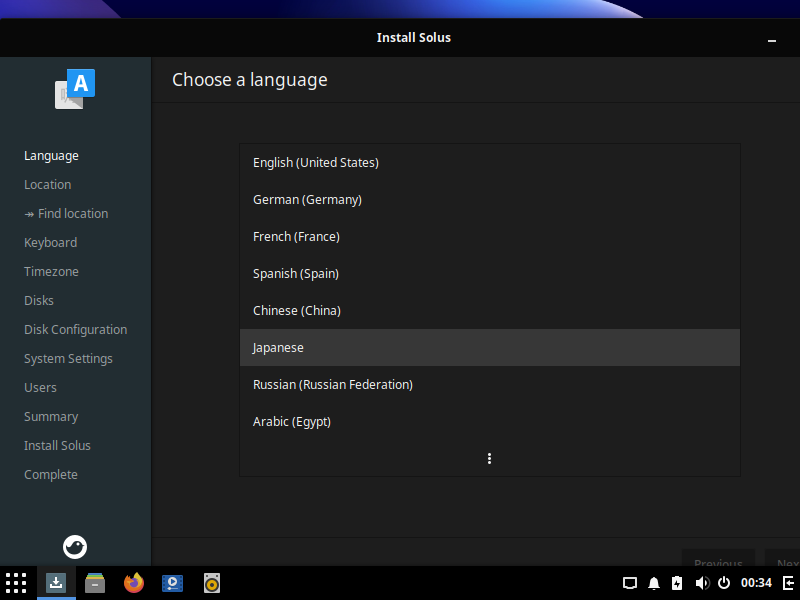Click the Complete sidebar step
This screenshot has width=800, height=600.
pyautogui.click(x=51, y=474)
